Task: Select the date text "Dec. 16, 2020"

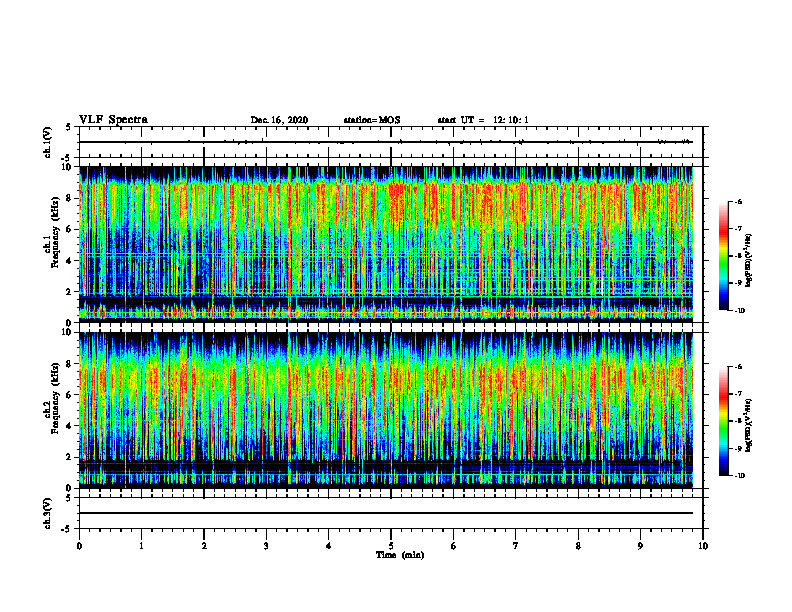Action: (x=279, y=120)
